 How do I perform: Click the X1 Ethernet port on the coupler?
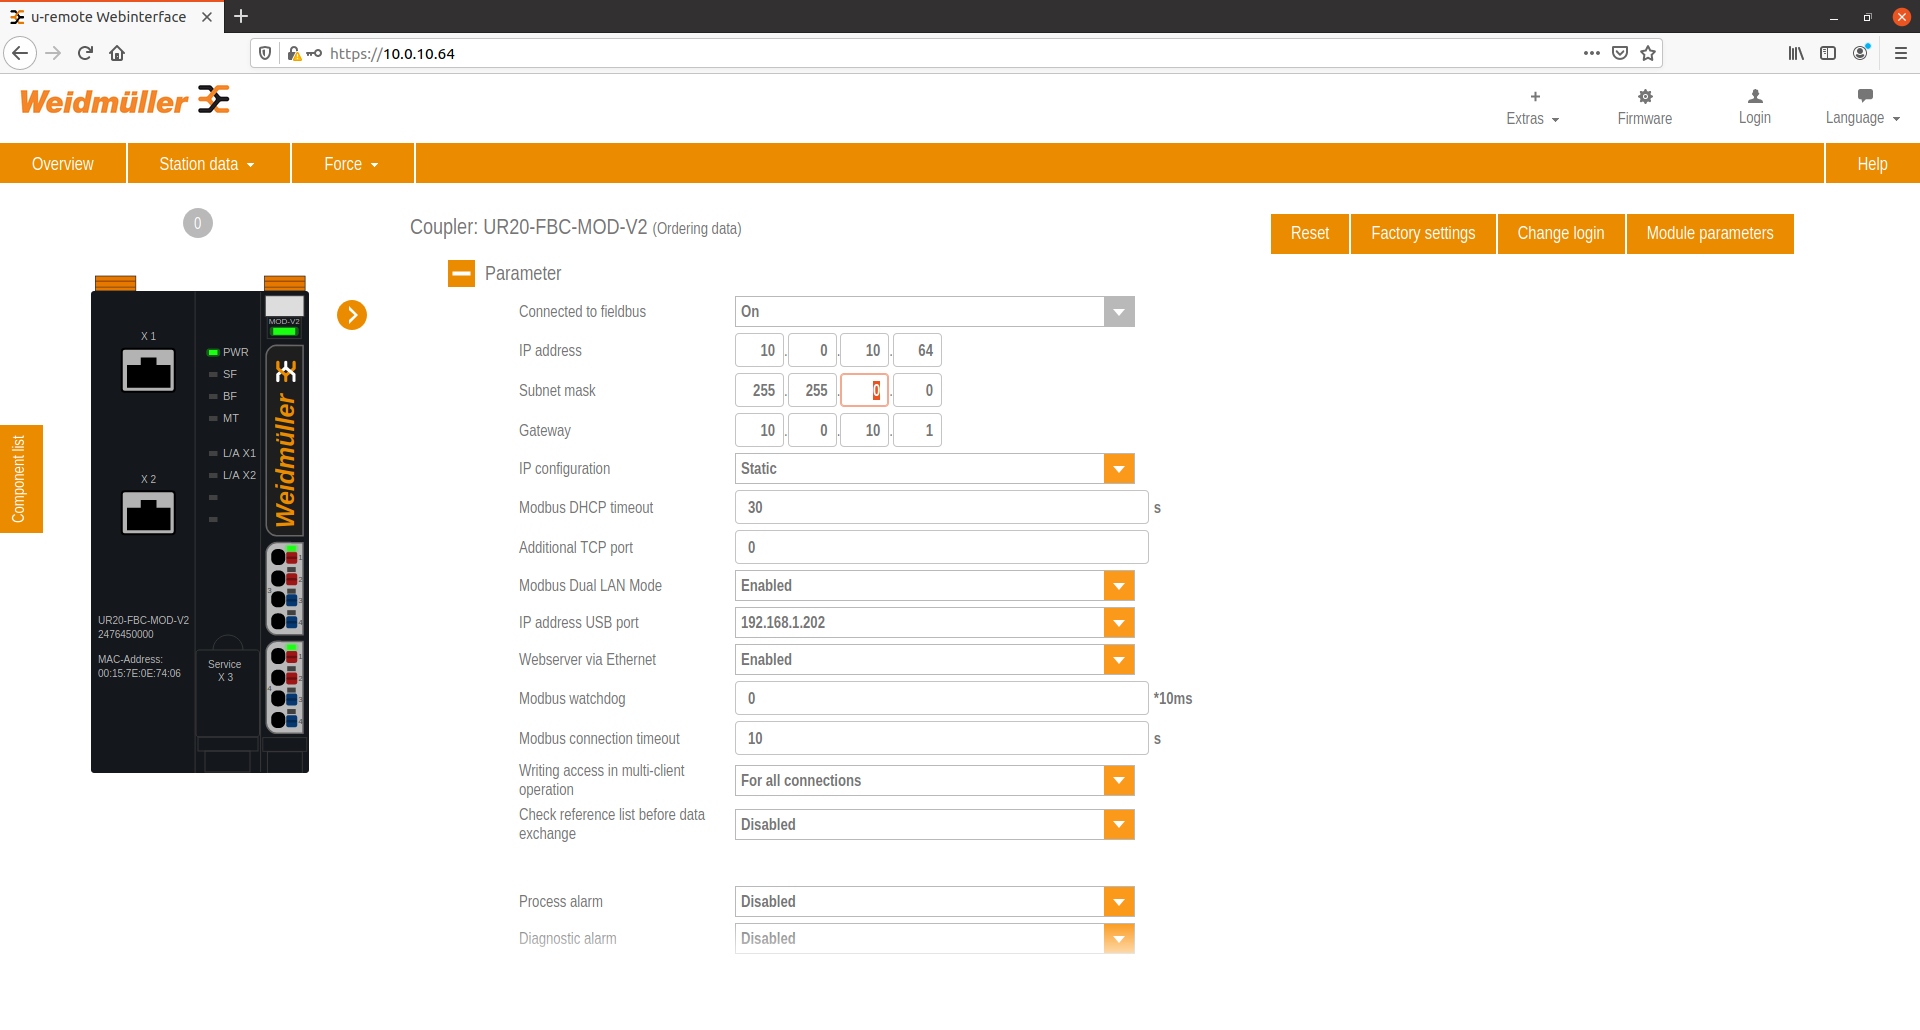(148, 370)
